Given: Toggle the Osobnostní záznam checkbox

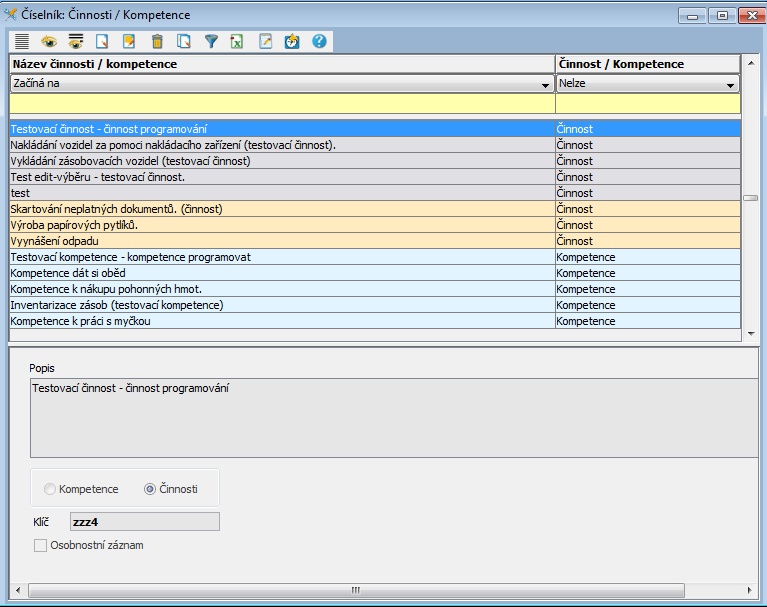Looking at the screenshot, I should point(41,545).
